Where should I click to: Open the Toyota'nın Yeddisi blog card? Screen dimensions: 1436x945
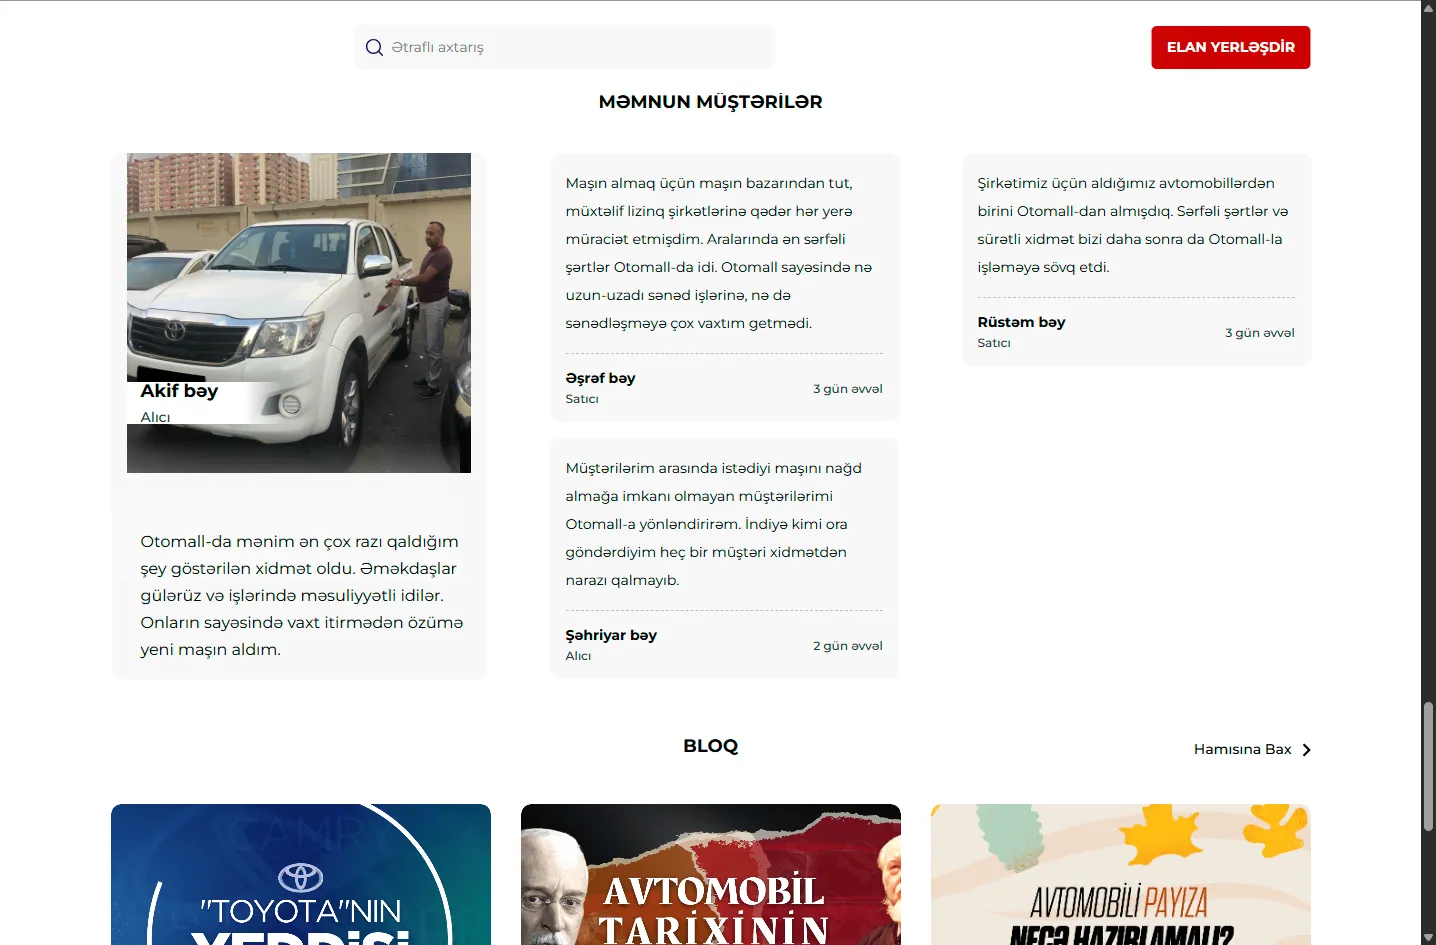(301, 874)
